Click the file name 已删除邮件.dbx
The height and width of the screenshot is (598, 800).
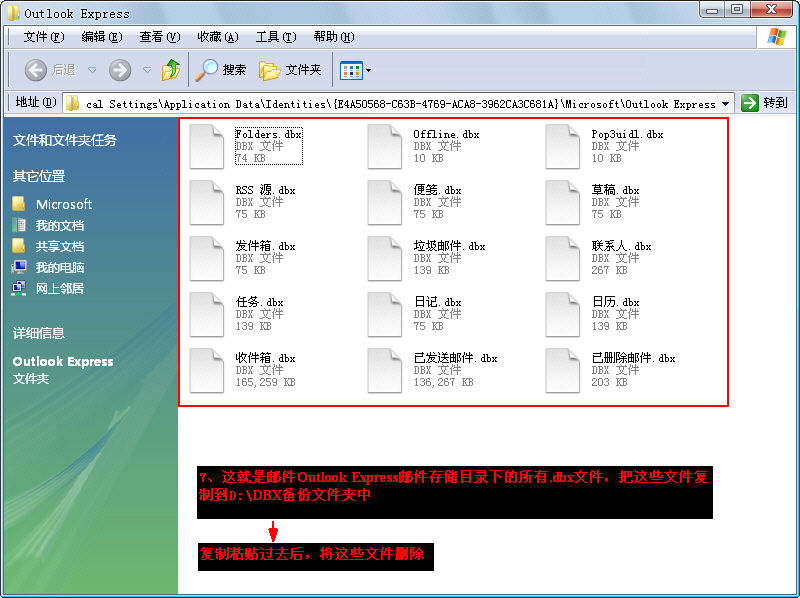tap(633, 358)
